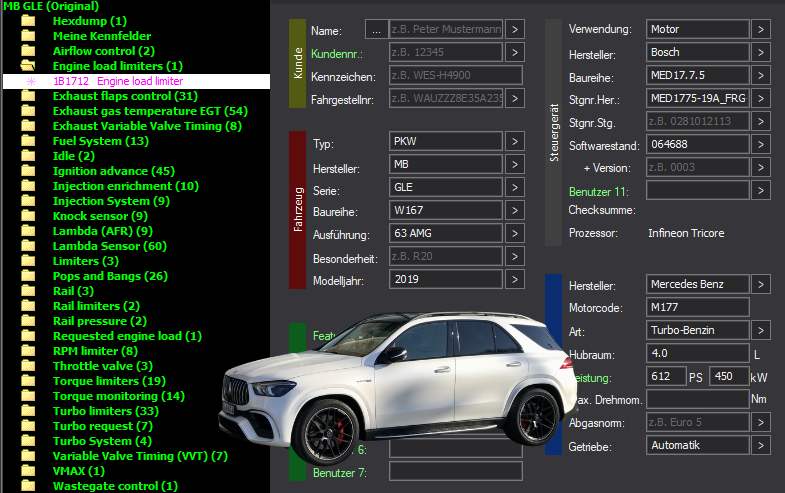Viewport: 785px width, 493px height.
Task: Open the Torque monitoring (14) folder
Action: point(119,396)
